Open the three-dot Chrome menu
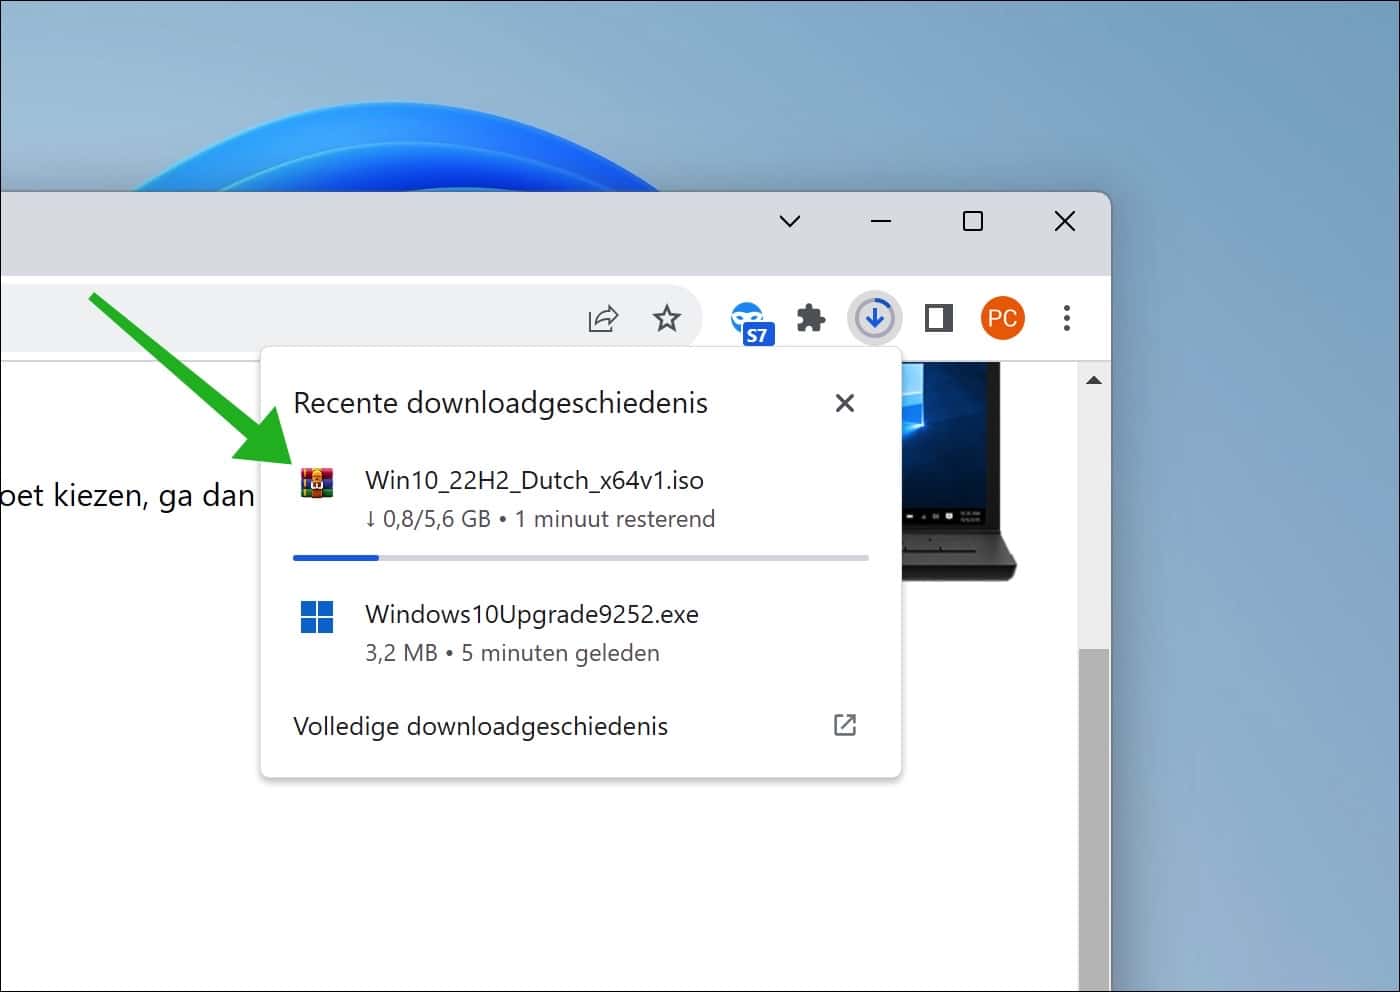The width and height of the screenshot is (1400, 992). pos(1067,318)
